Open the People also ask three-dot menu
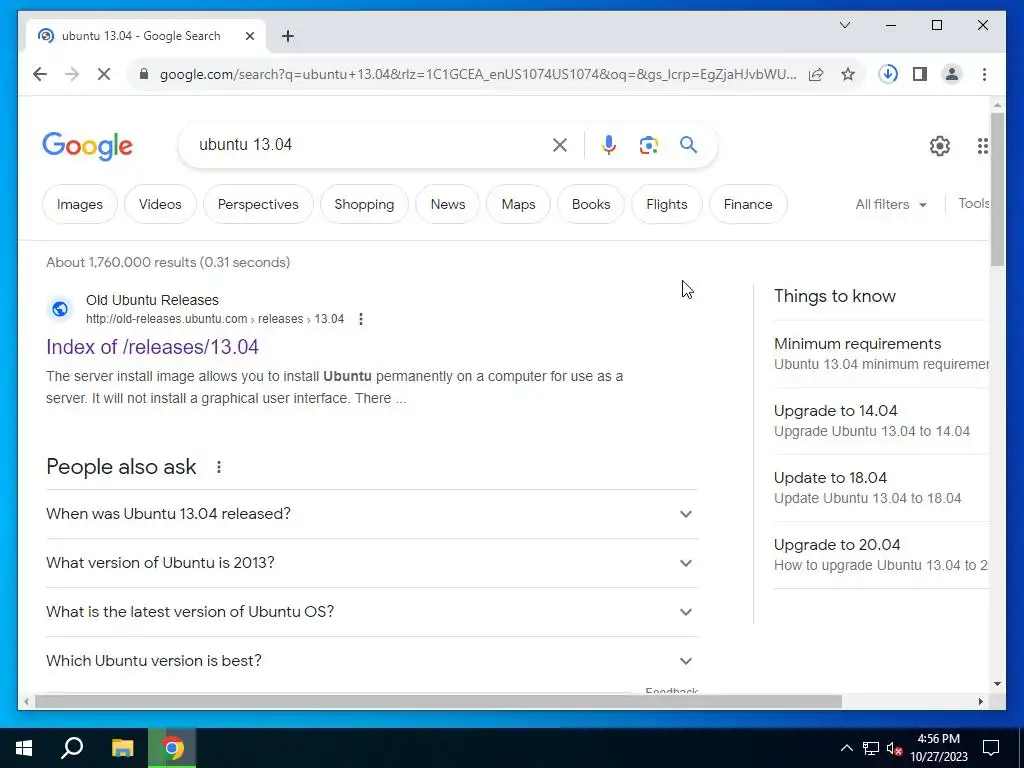This screenshot has width=1024, height=768. (x=219, y=467)
